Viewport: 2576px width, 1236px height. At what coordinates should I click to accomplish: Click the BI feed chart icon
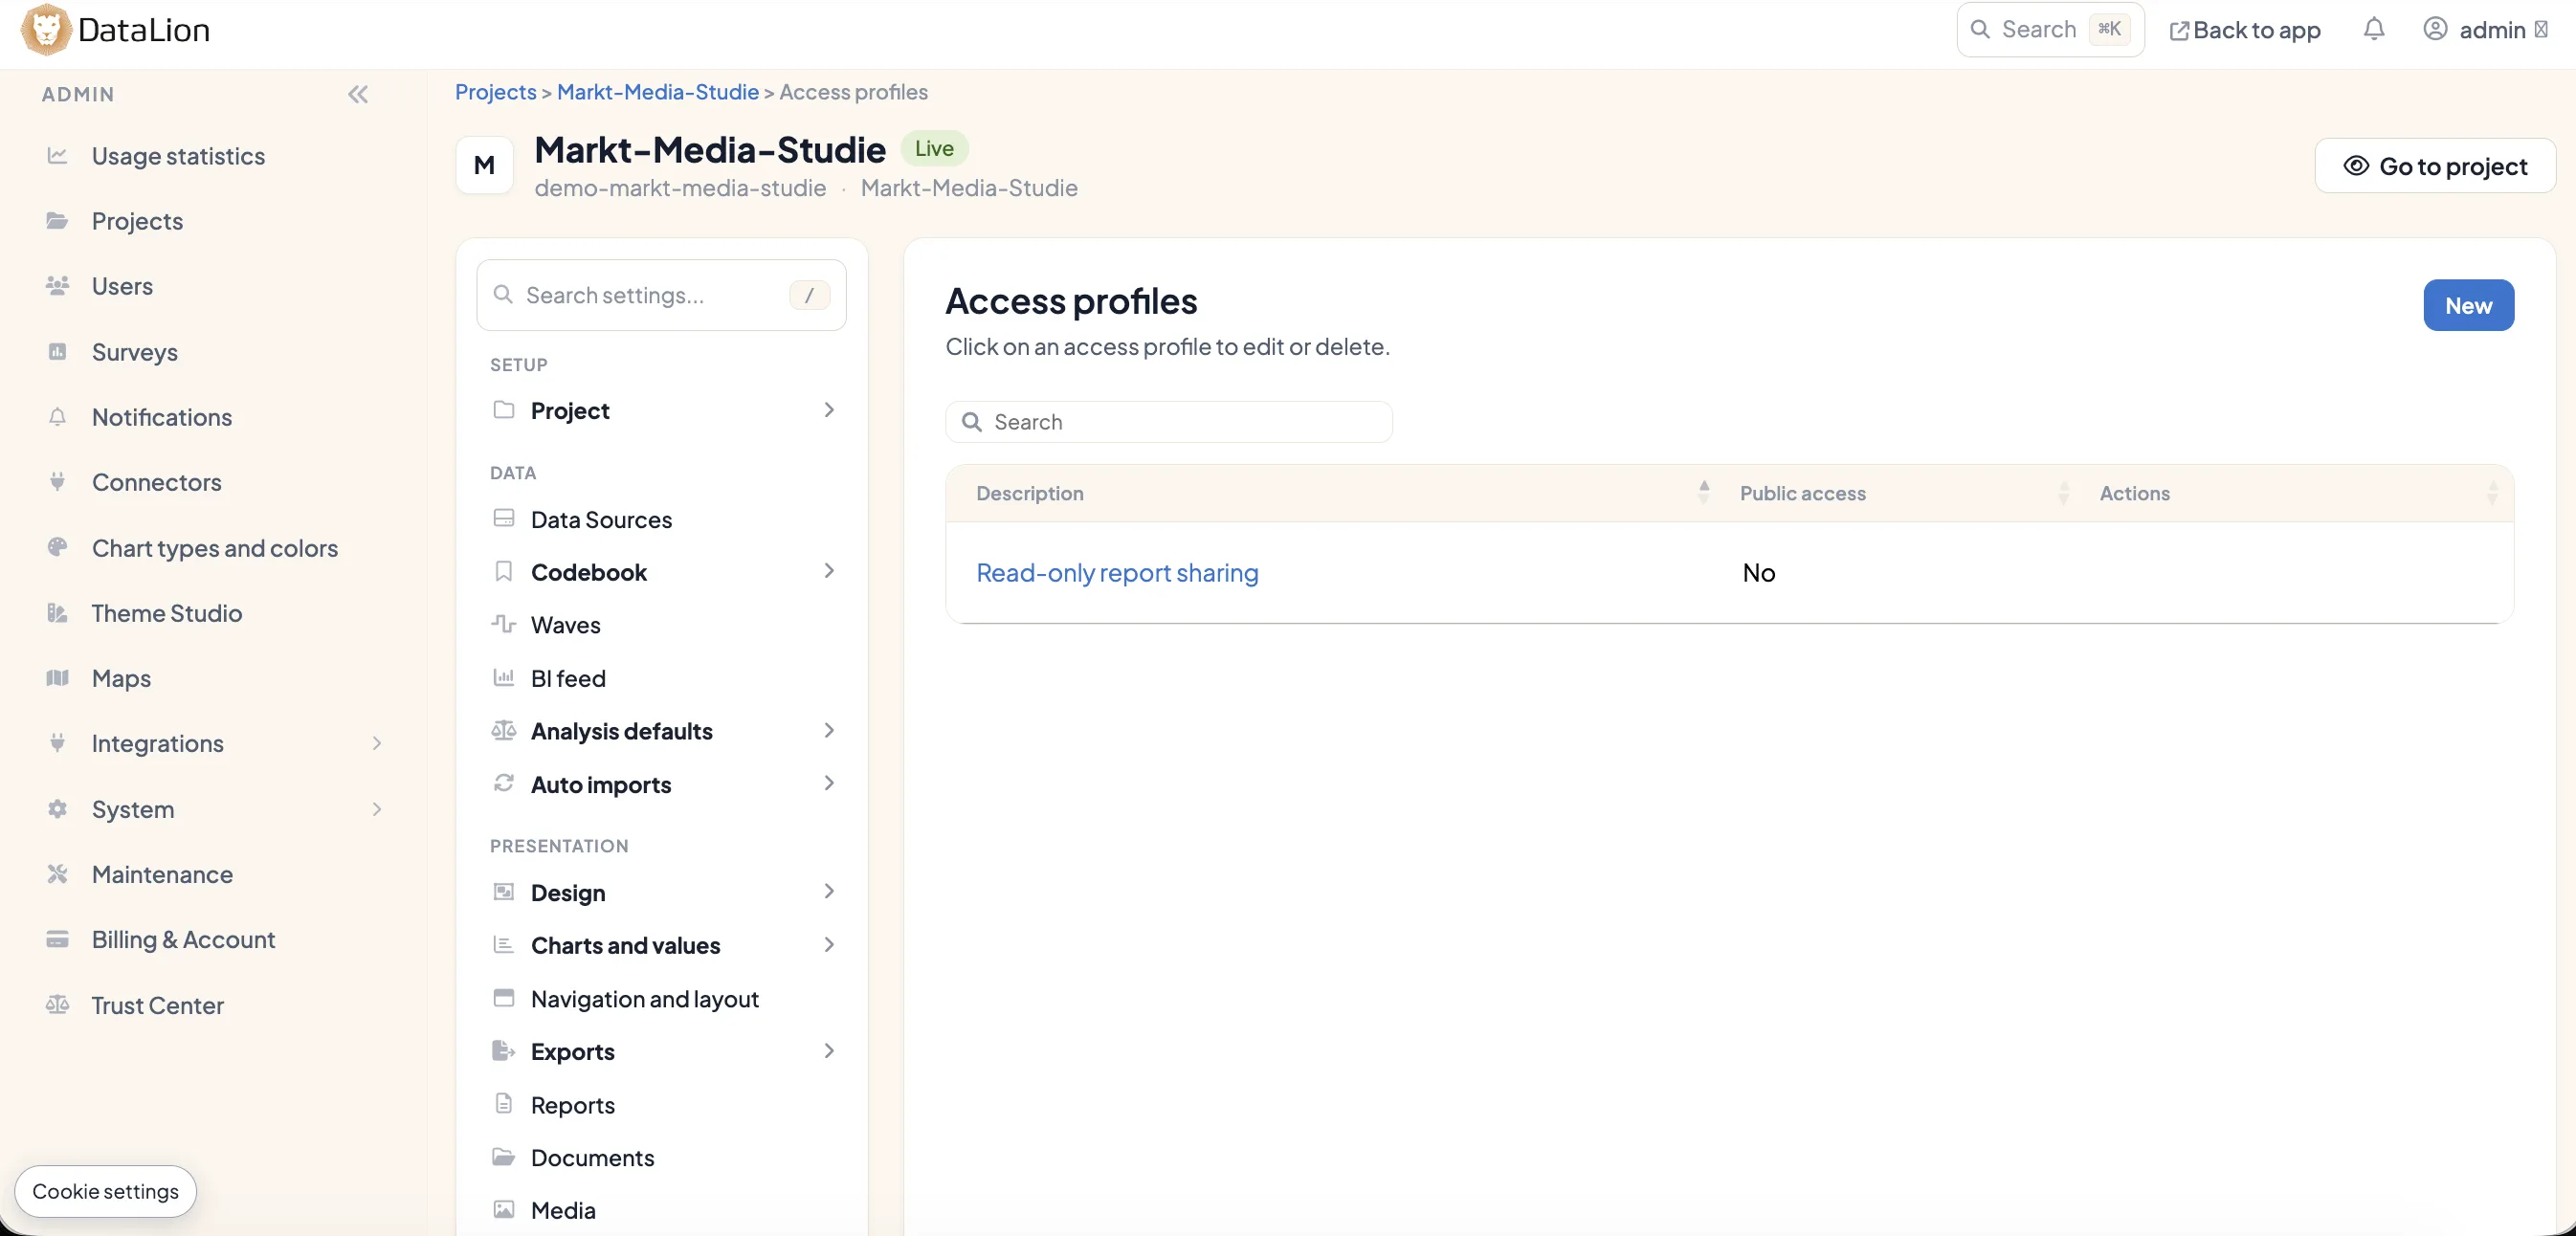point(504,678)
